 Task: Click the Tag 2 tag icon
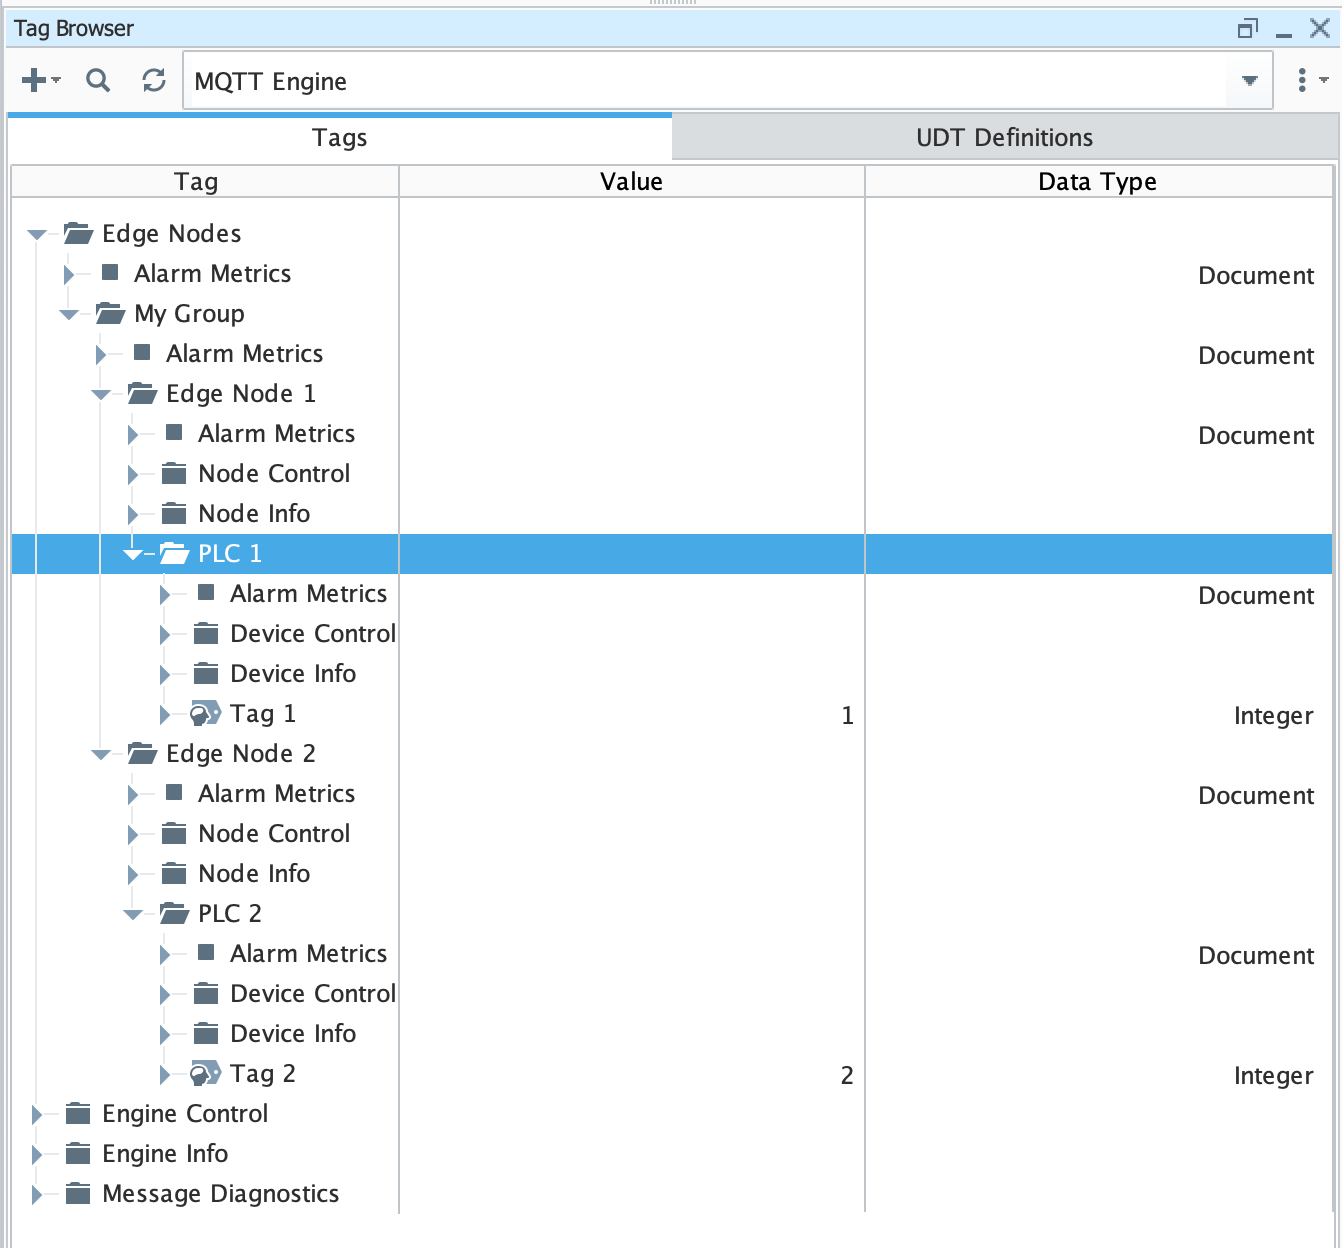(205, 1074)
